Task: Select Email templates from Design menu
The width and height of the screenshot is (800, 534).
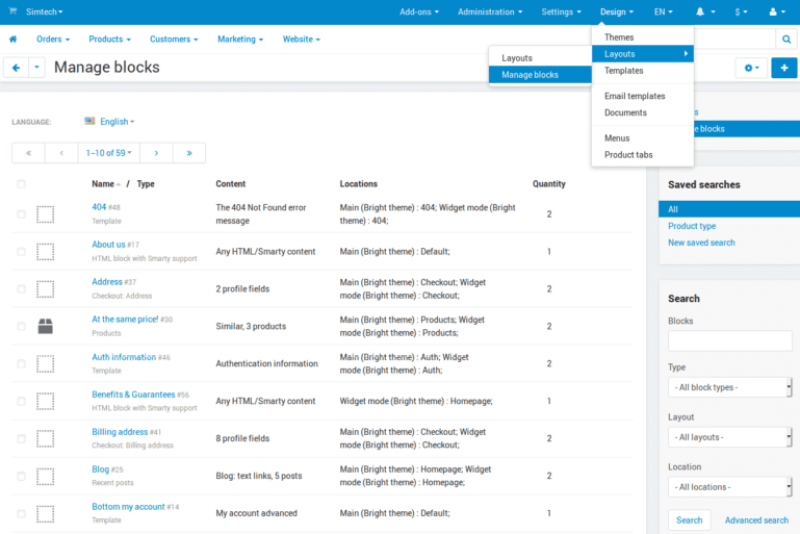Action: [634, 96]
